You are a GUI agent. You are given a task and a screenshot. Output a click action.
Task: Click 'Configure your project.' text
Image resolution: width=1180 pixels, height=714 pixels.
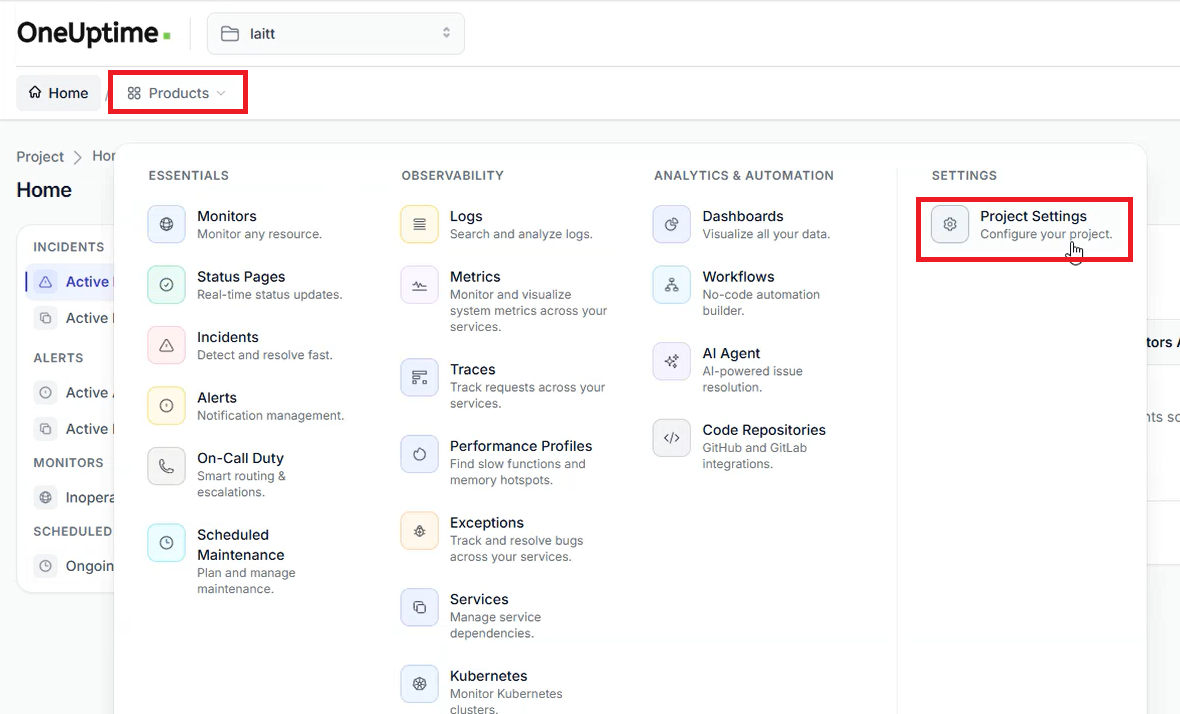(x=1046, y=234)
